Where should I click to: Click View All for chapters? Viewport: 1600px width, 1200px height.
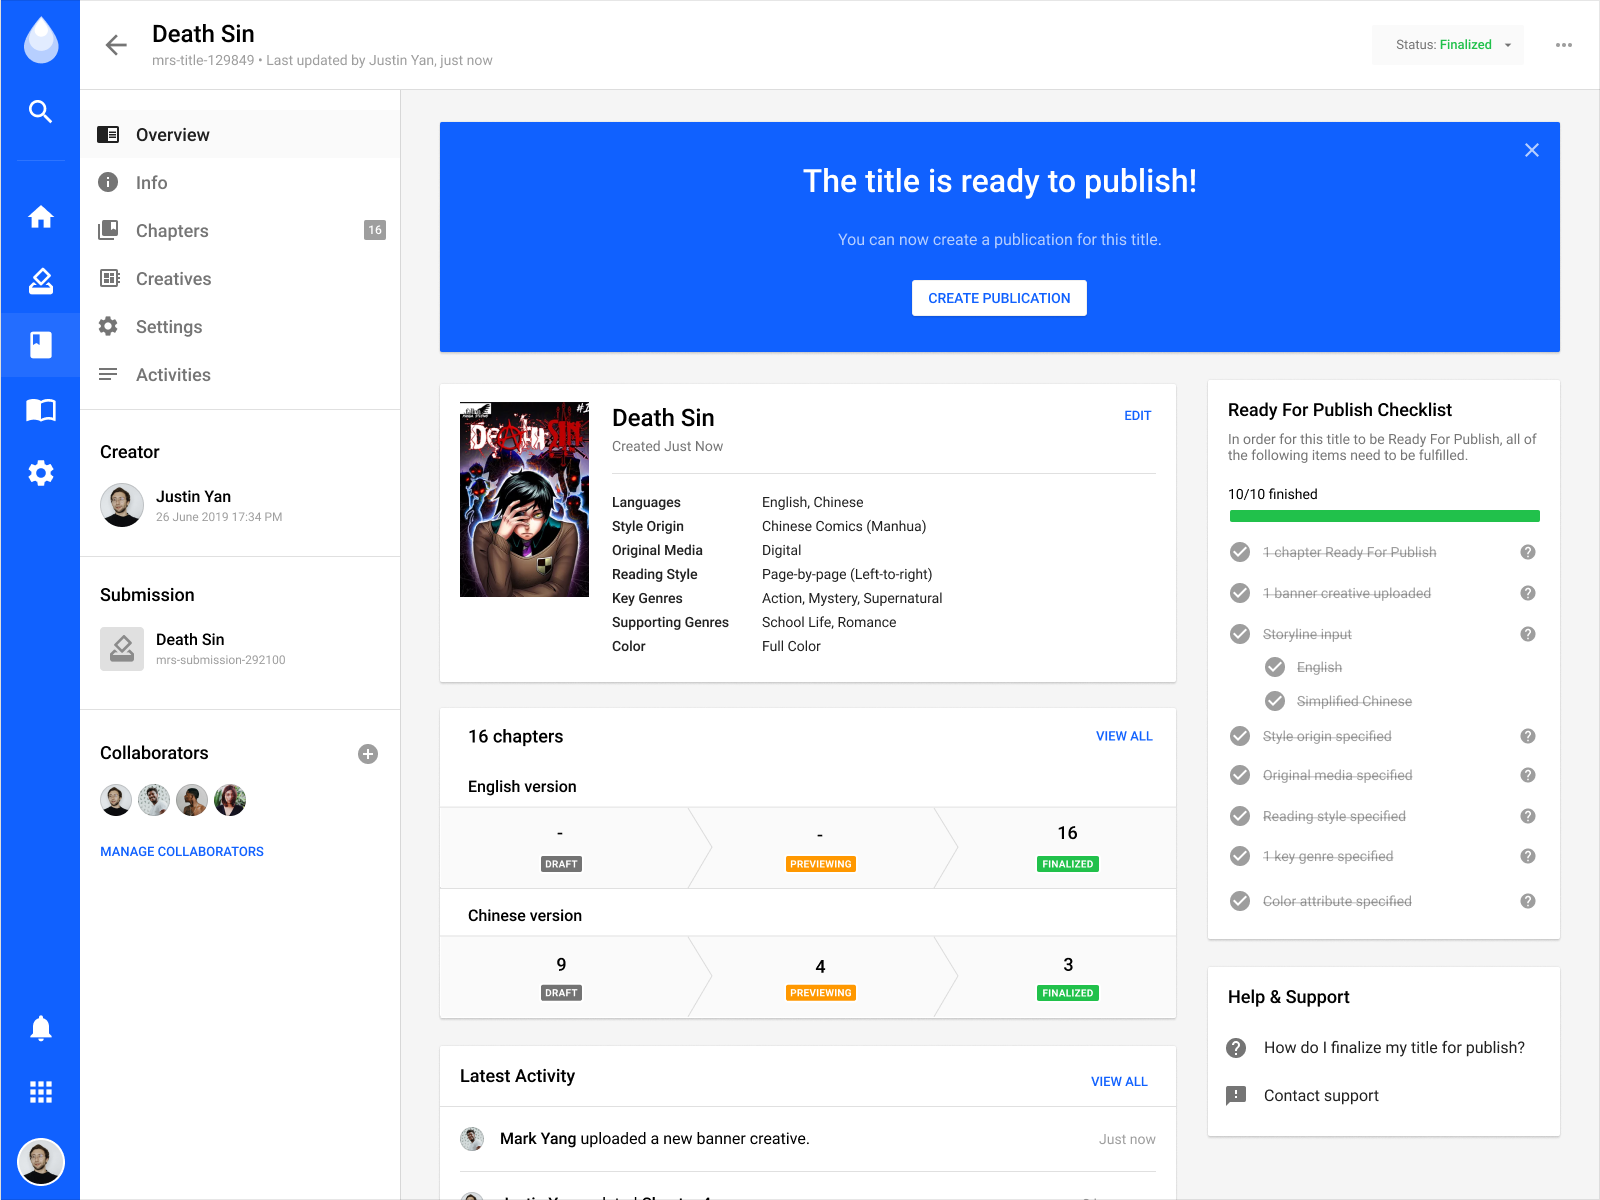[x=1123, y=736]
